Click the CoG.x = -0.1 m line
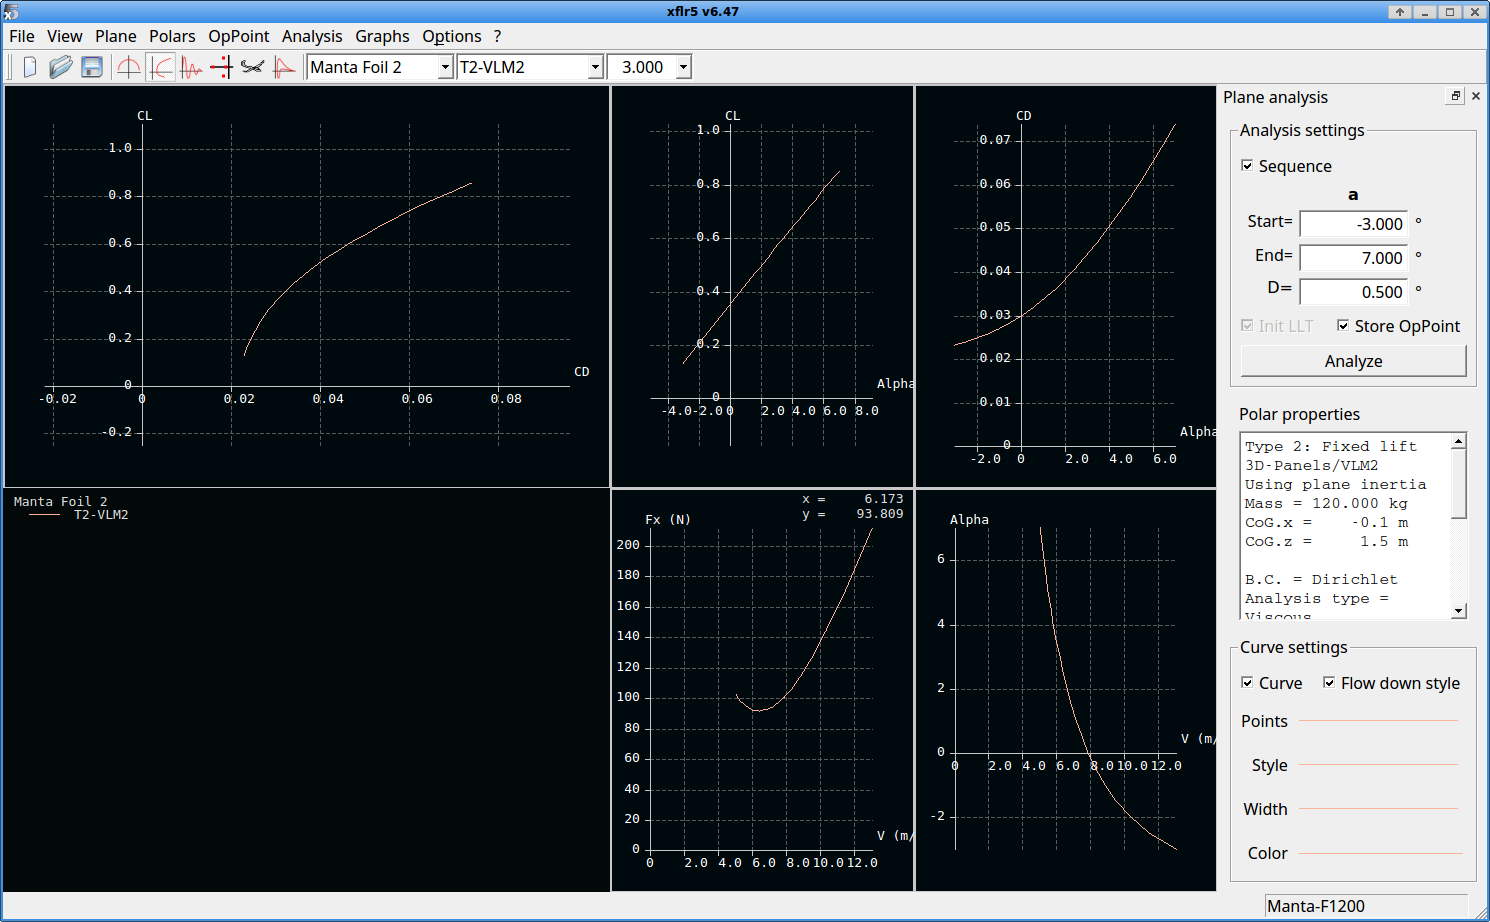The height and width of the screenshot is (922, 1490). 1326,523
